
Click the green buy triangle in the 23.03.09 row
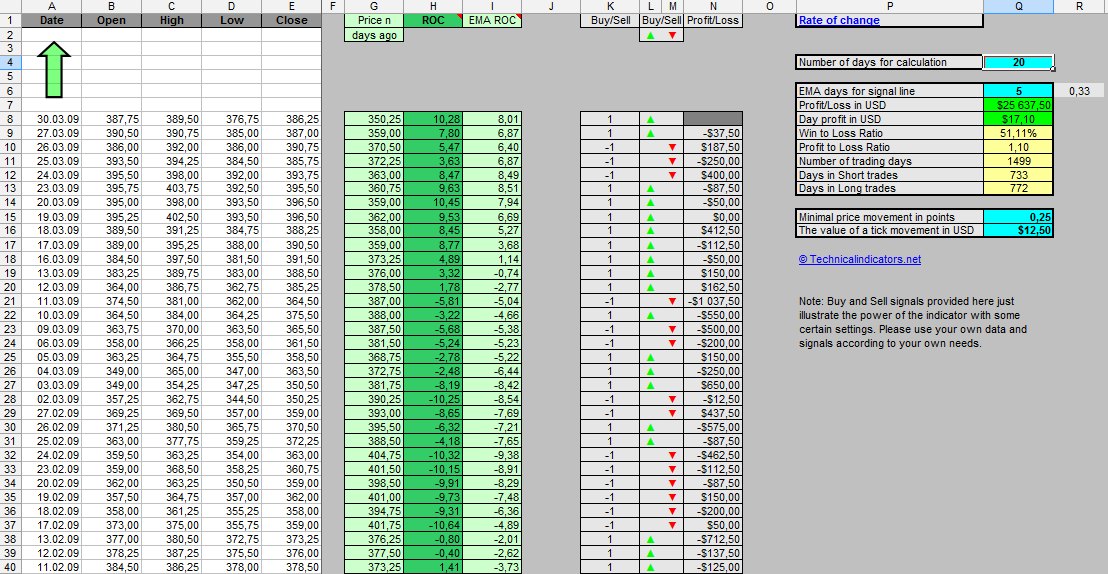[x=650, y=189]
